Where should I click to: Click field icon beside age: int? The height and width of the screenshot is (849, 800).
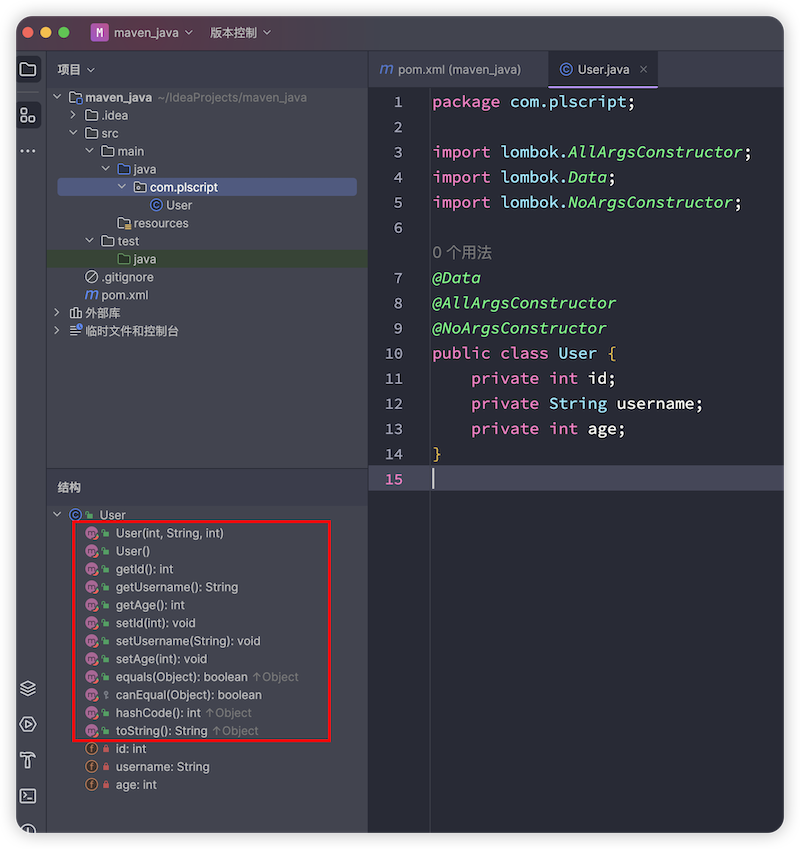tap(91, 785)
